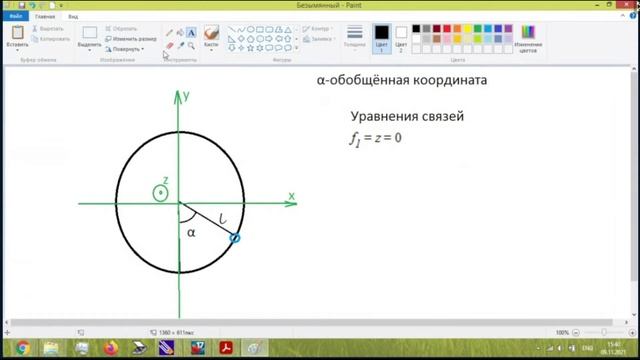Click the zoom slider thumb
This screenshot has height=360, width=640.
(604, 333)
